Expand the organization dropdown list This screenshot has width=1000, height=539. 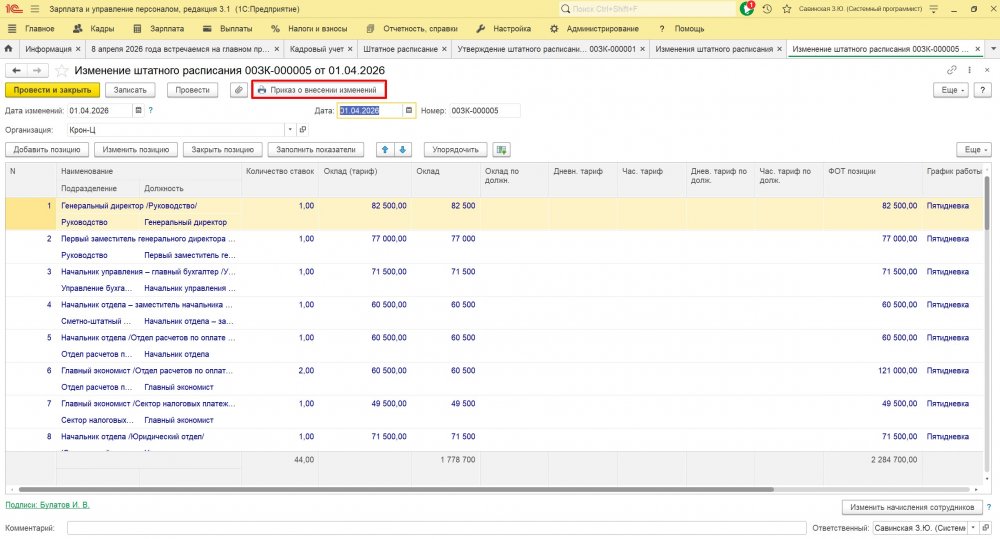290,129
